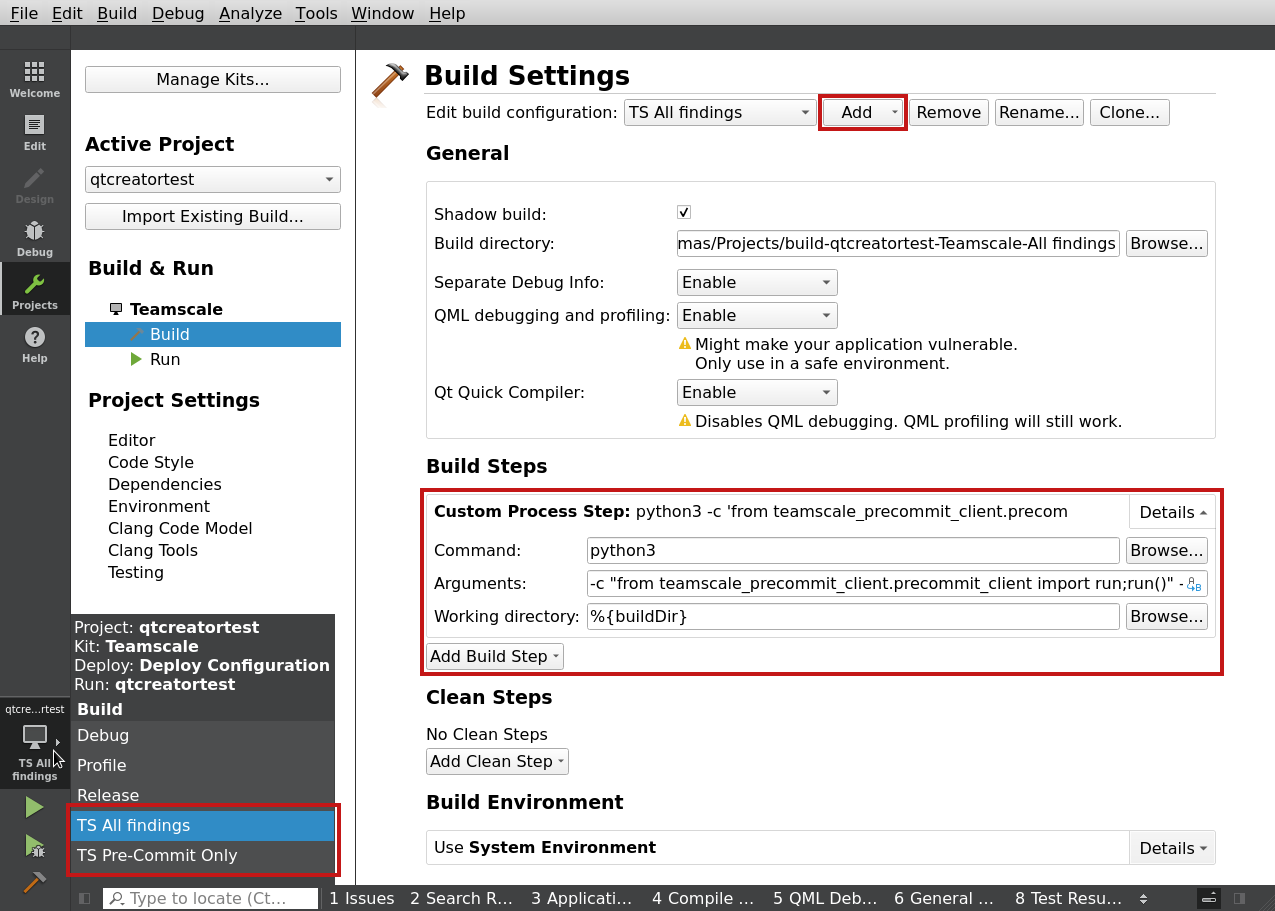Toggle the progress details button
The height and width of the screenshot is (911, 1275).
click(1209, 898)
